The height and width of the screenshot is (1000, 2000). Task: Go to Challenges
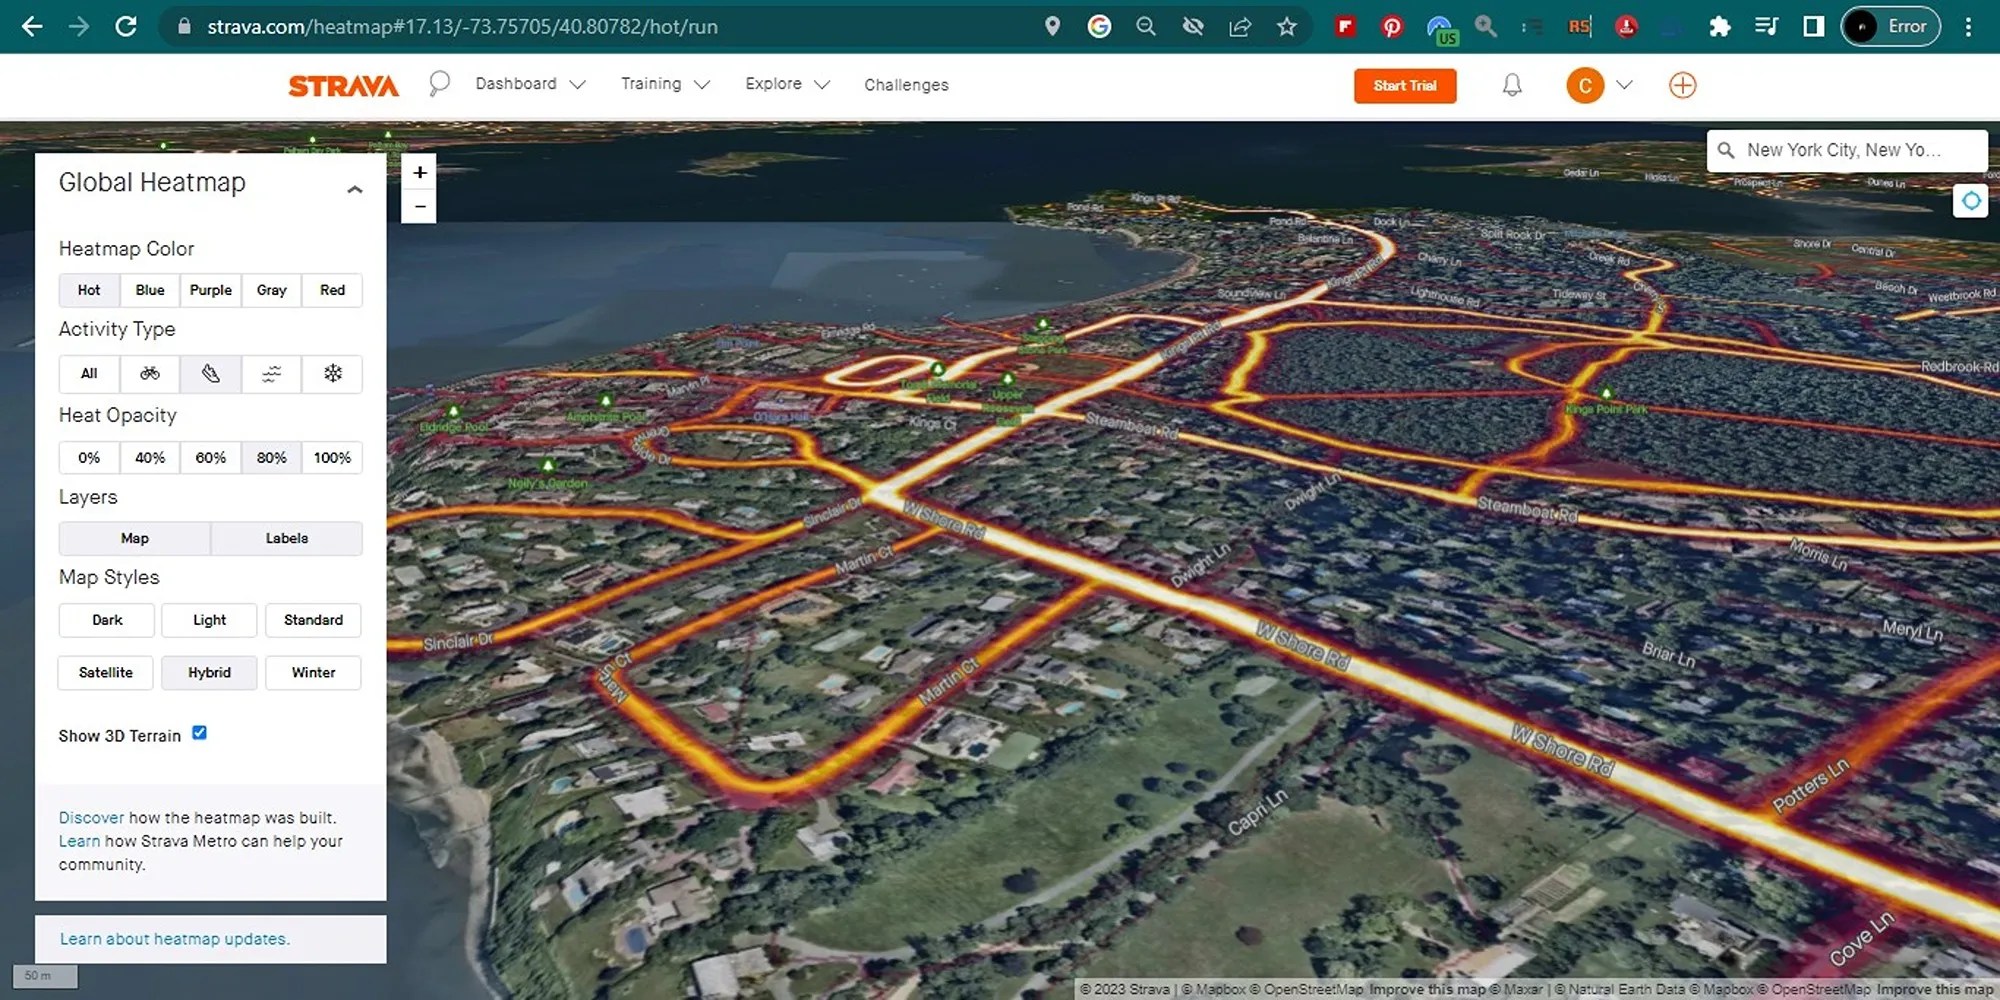pos(905,85)
